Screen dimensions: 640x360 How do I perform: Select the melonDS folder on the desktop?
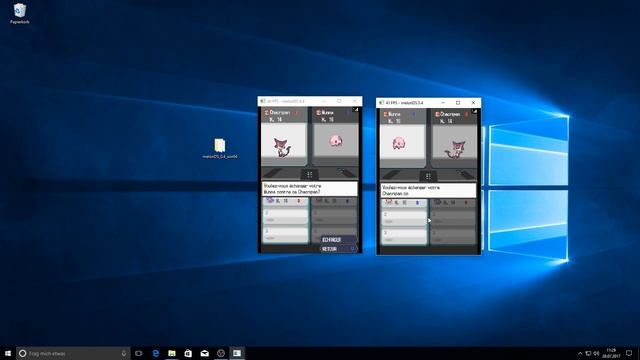(x=220, y=148)
